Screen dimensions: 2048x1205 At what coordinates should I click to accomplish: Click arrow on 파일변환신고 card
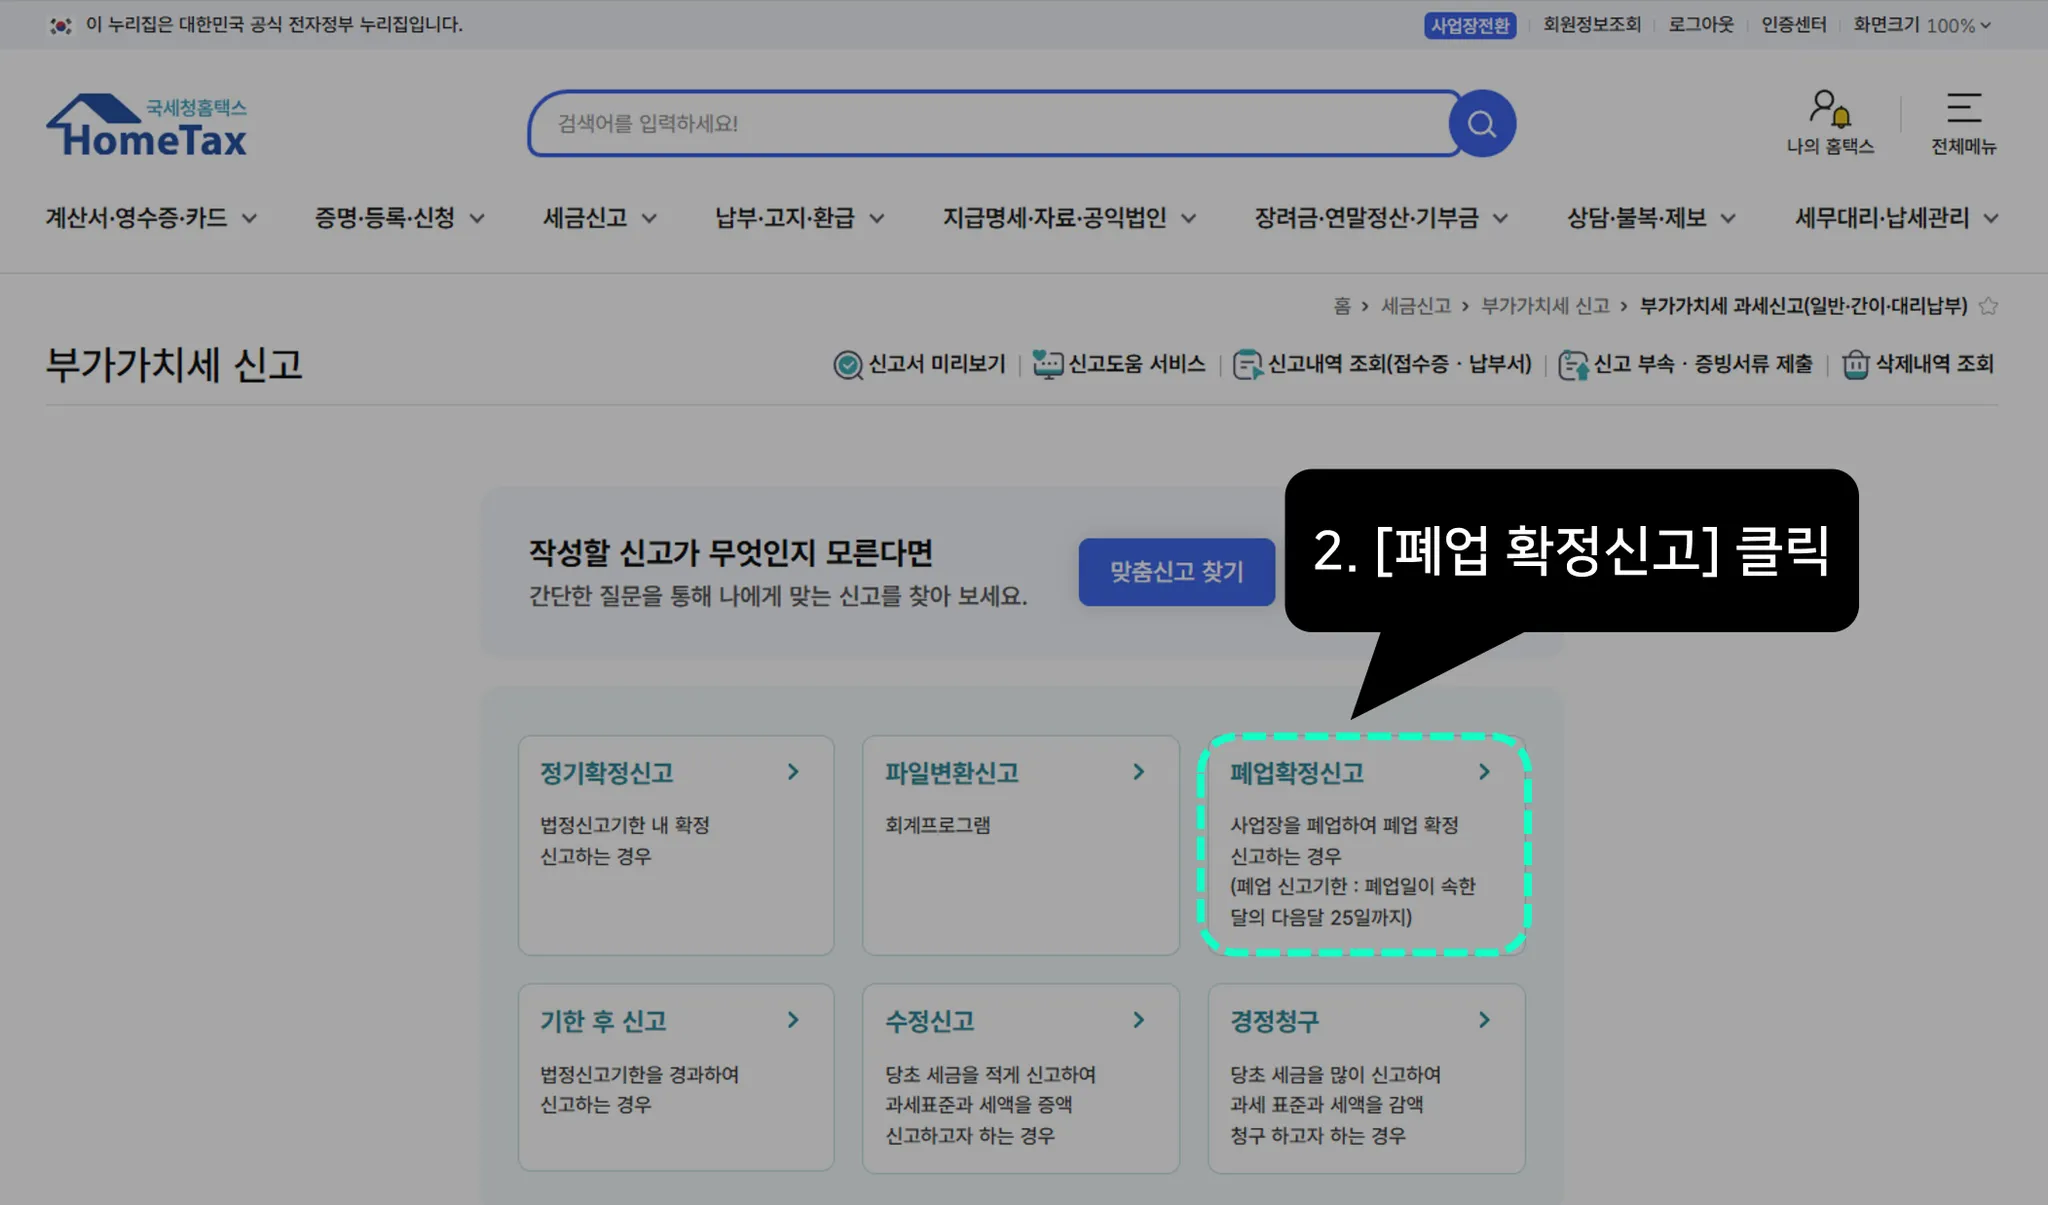[1138, 772]
